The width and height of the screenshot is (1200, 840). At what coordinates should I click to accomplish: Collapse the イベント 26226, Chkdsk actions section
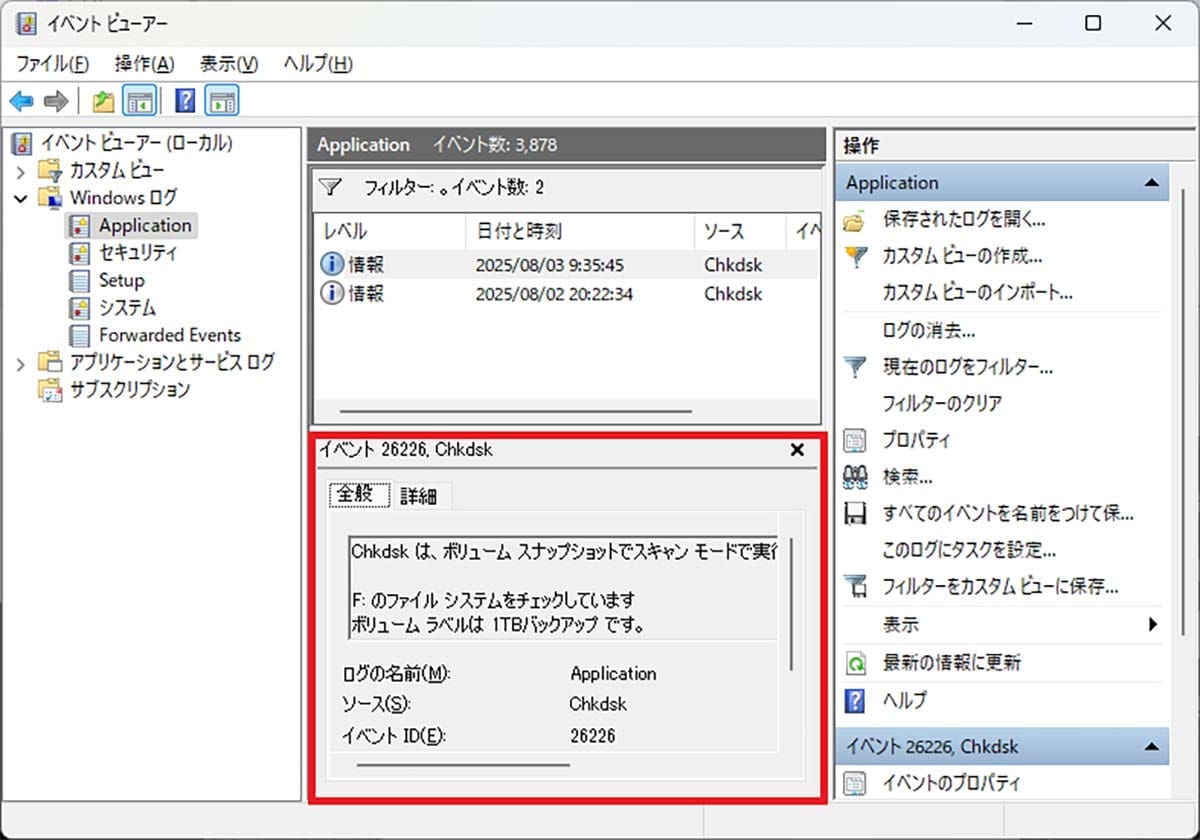pos(1151,747)
